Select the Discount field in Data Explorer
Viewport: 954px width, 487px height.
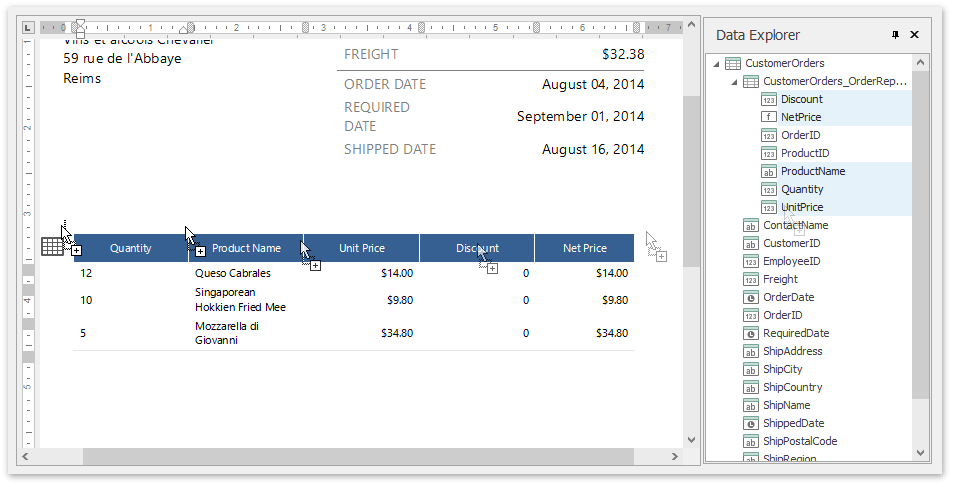click(x=802, y=100)
